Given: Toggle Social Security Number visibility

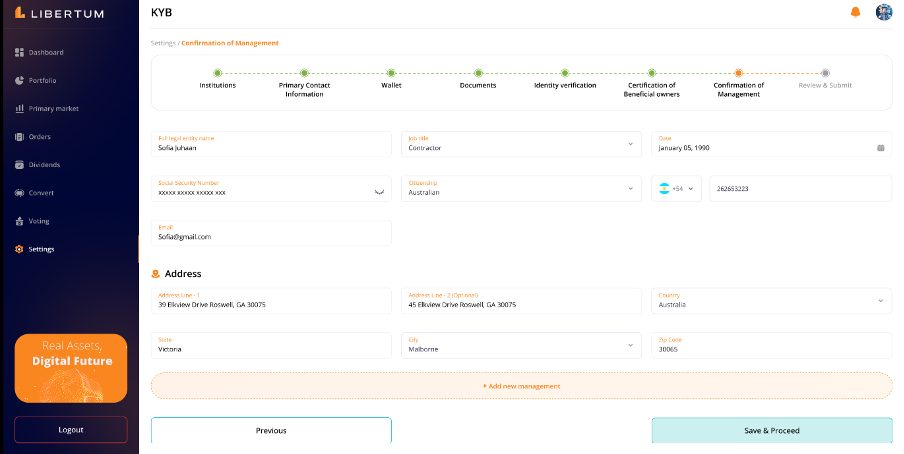Looking at the screenshot, I should 379,190.
